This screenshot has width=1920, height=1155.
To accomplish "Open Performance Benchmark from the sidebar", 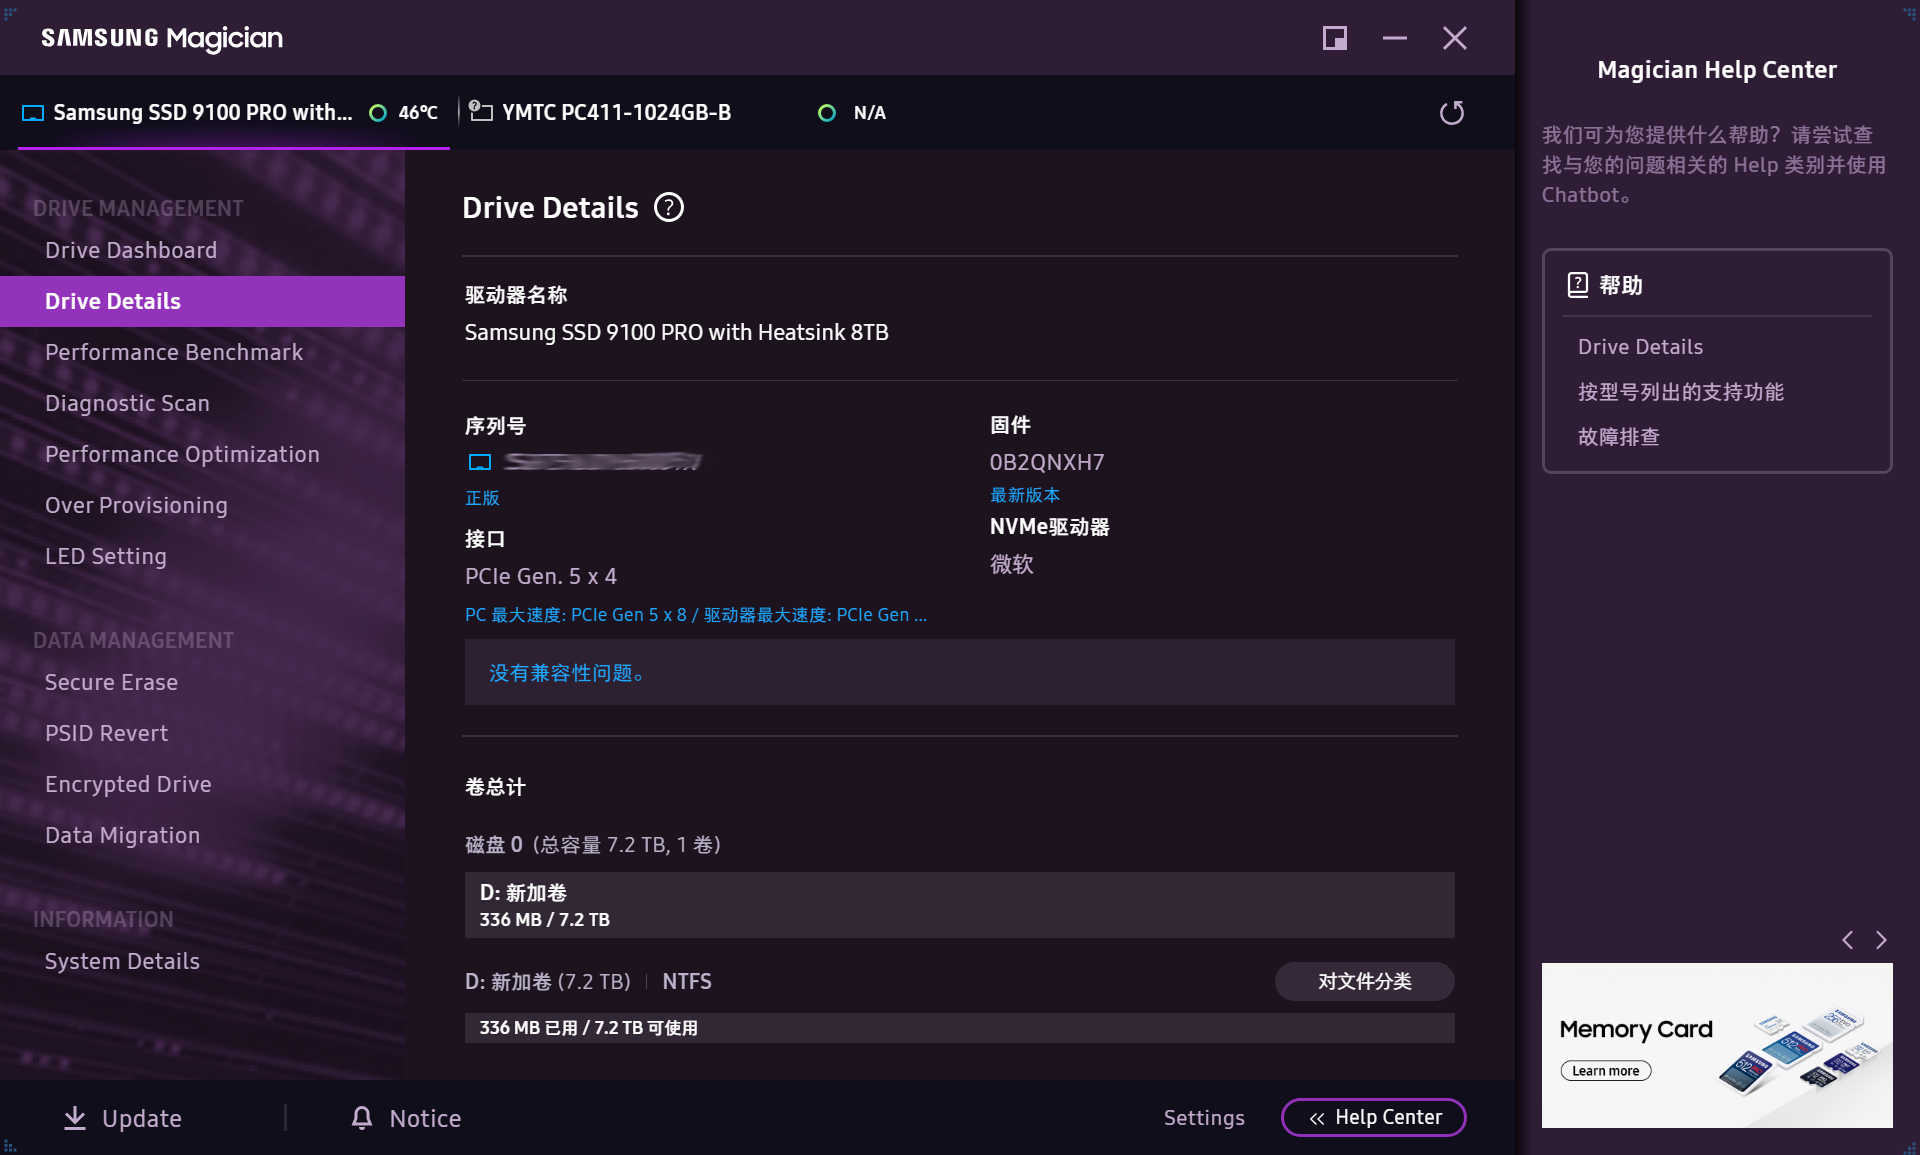I will (174, 352).
